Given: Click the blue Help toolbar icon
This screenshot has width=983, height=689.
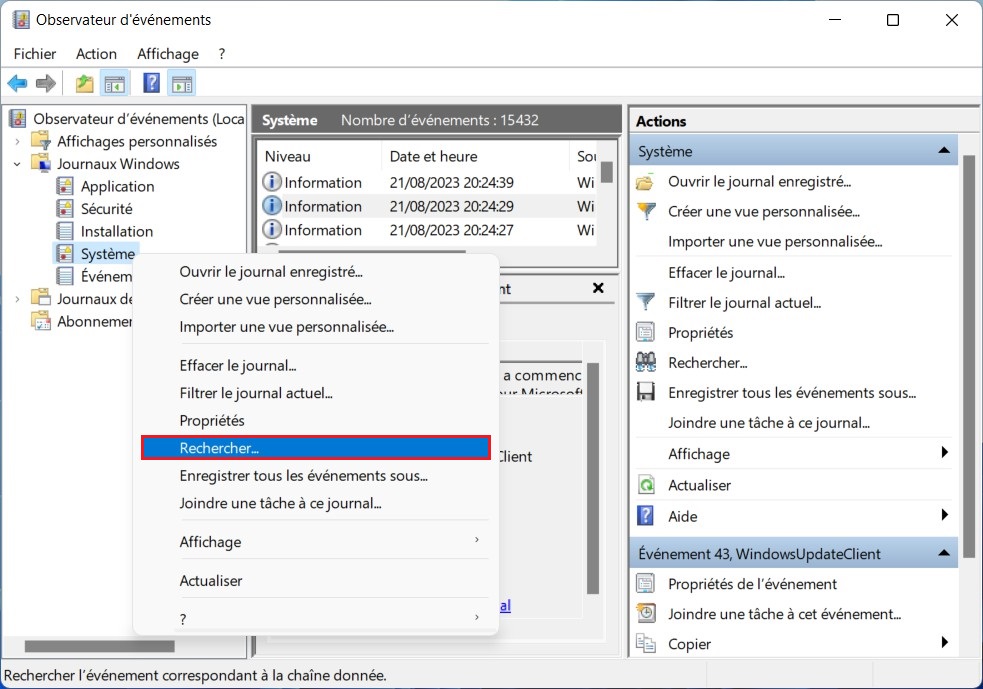Looking at the screenshot, I should (152, 84).
